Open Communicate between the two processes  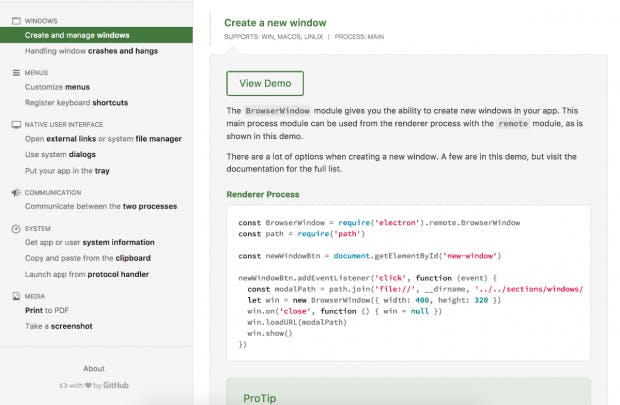(101, 206)
